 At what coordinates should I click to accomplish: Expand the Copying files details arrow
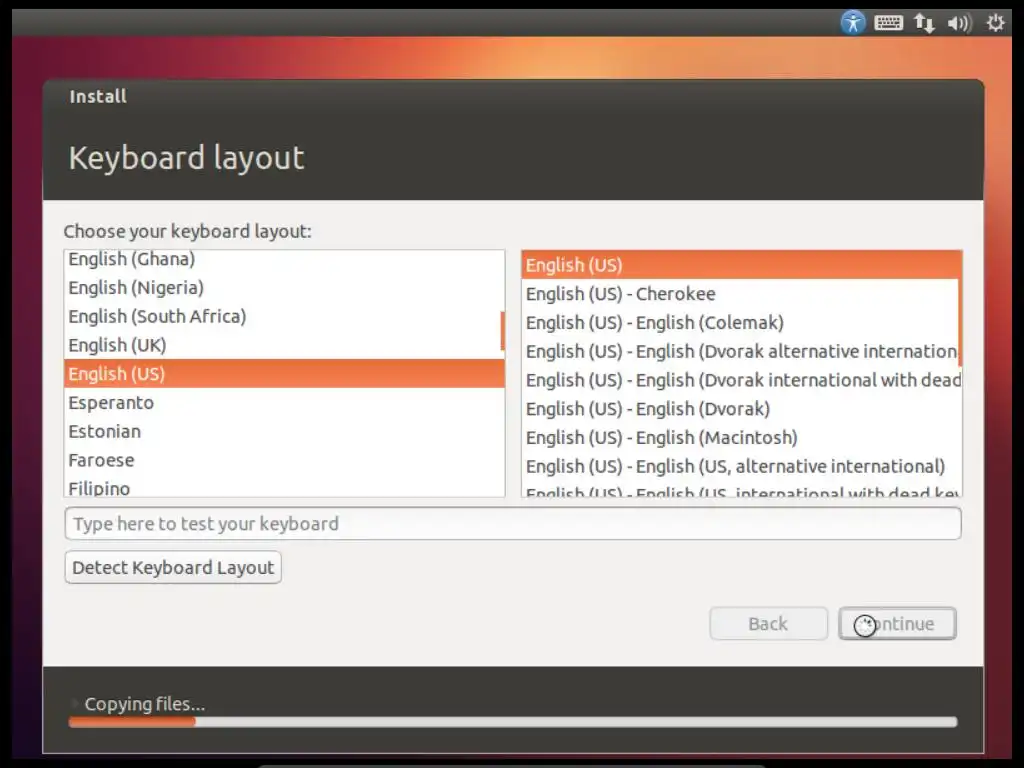74,703
